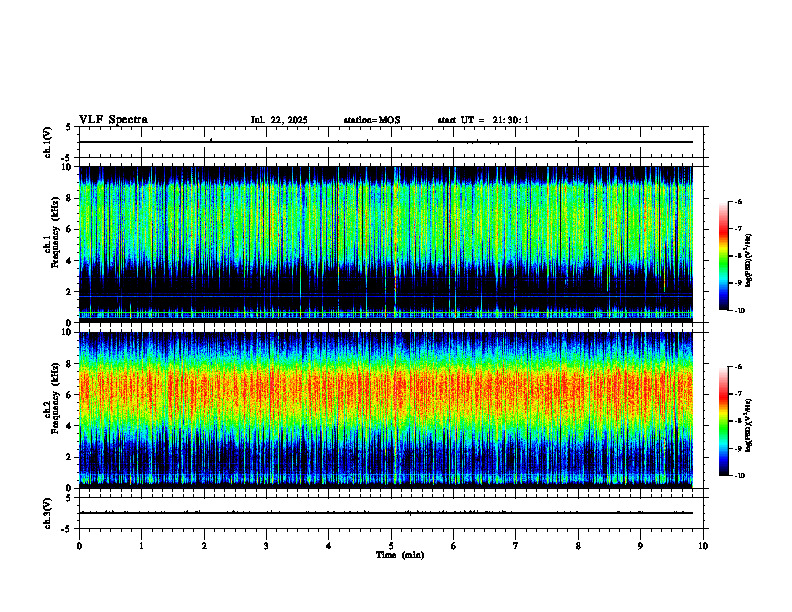Screen dimensions: 792x612
Task: Click time axis tick label "3"
Action: tap(266, 546)
